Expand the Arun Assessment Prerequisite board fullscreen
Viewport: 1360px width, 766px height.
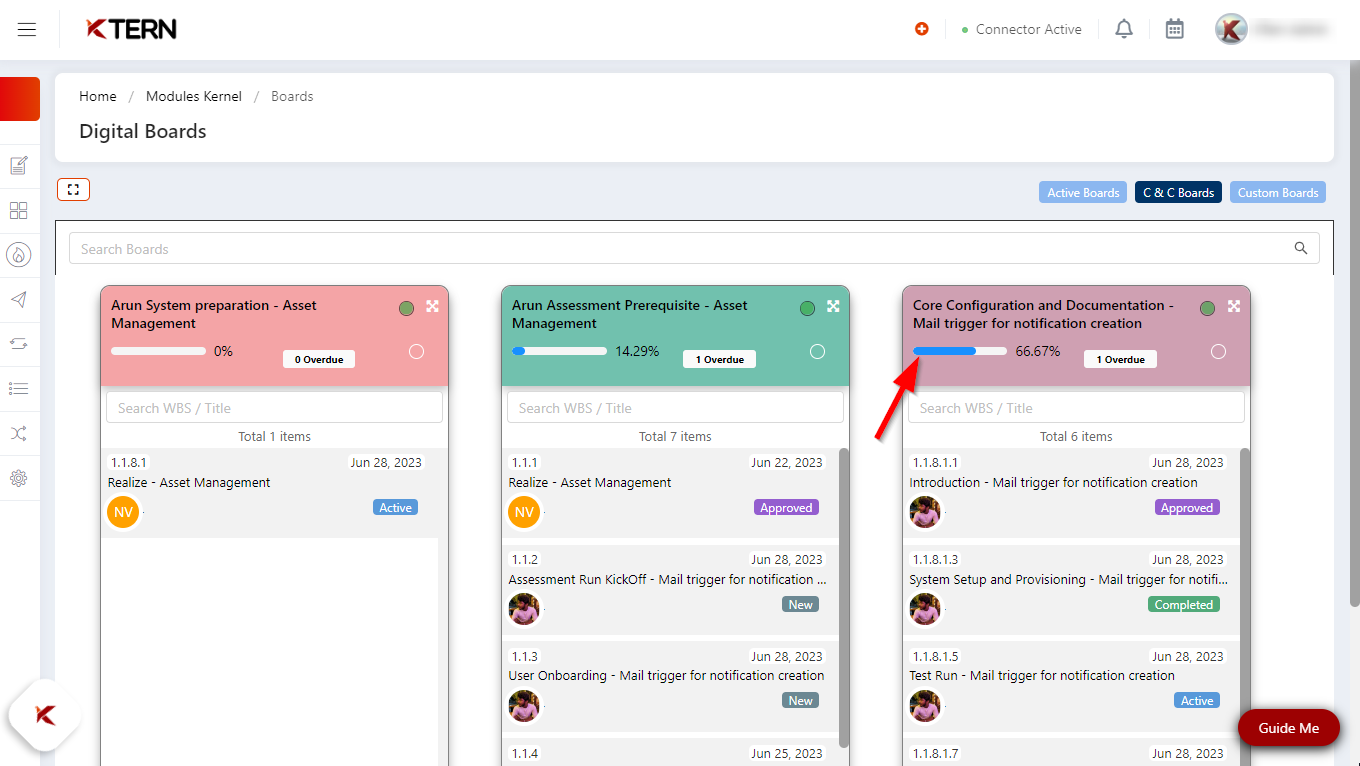833,307
